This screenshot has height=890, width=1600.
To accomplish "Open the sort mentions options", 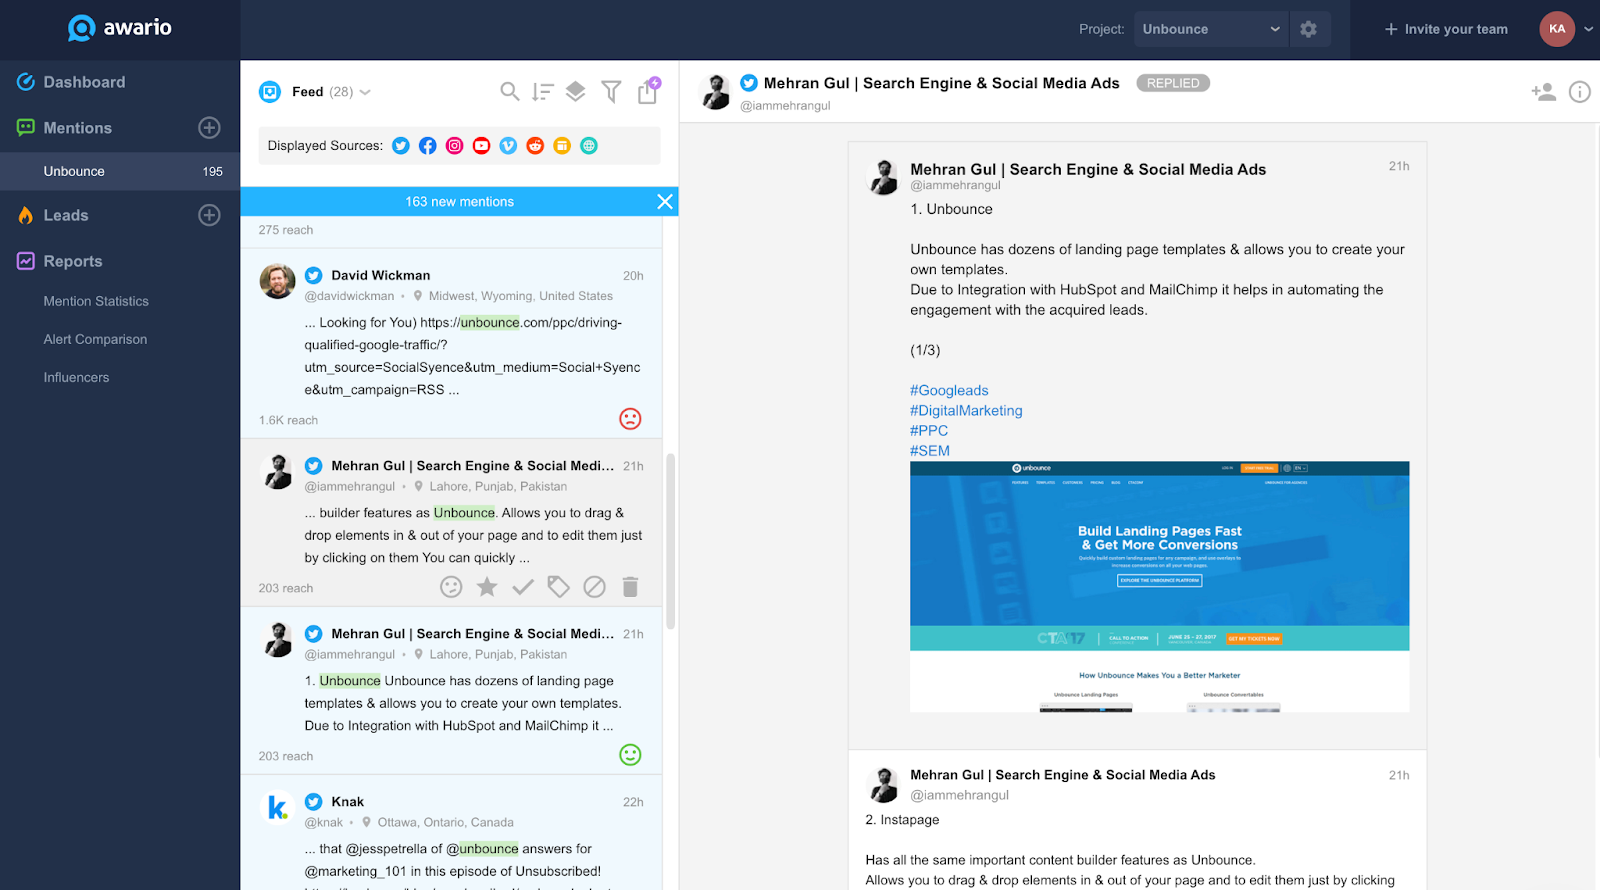I will click(543, 92).
